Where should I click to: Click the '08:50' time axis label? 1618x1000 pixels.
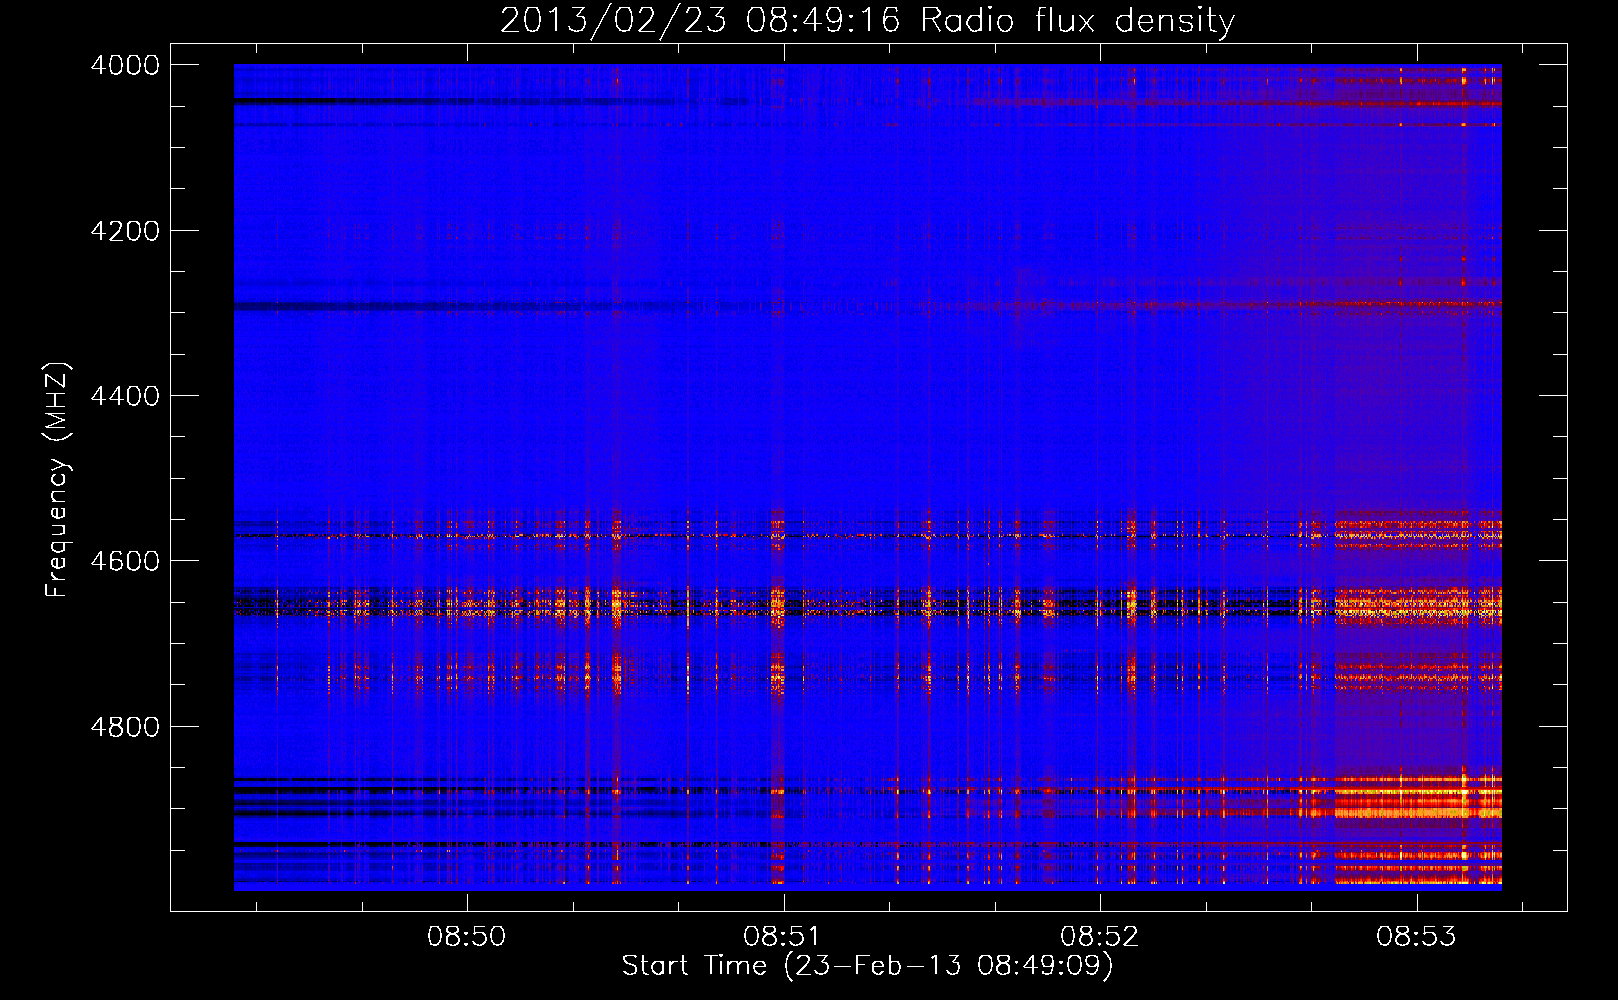(x=467, y=937)
